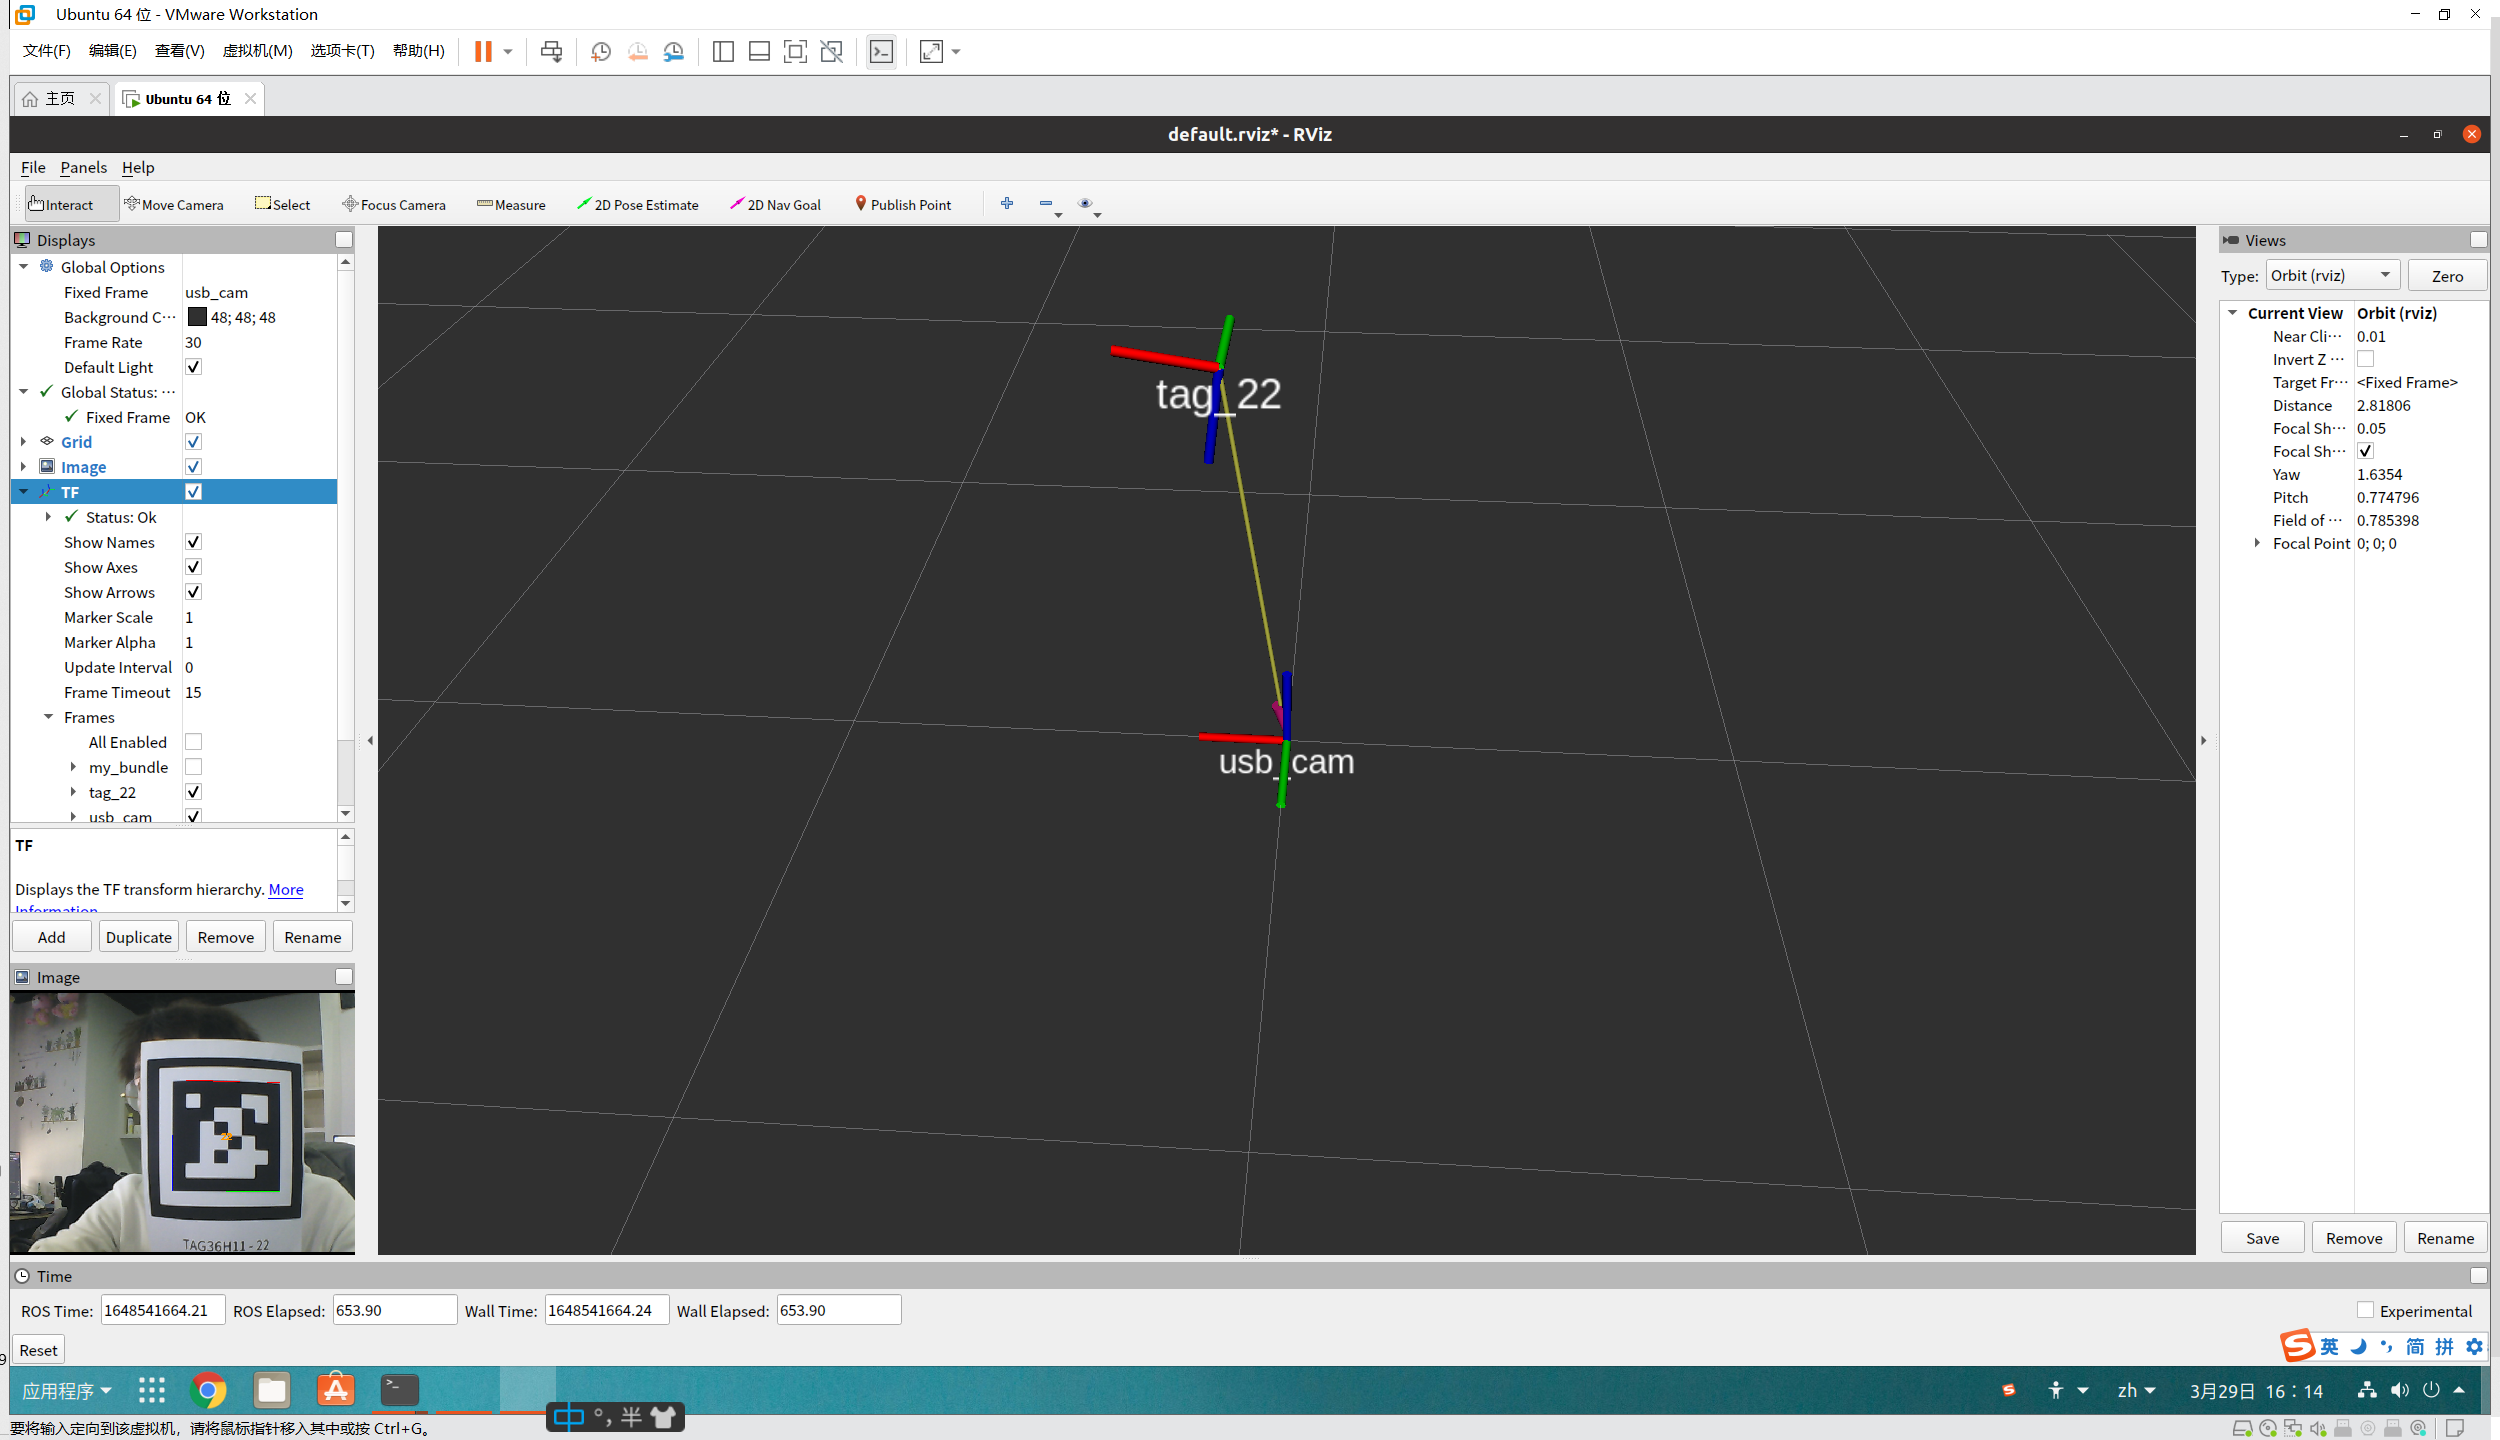Expand the Focal Point property
The width and height of the screenshot is (2500, 1440).
2257,543
